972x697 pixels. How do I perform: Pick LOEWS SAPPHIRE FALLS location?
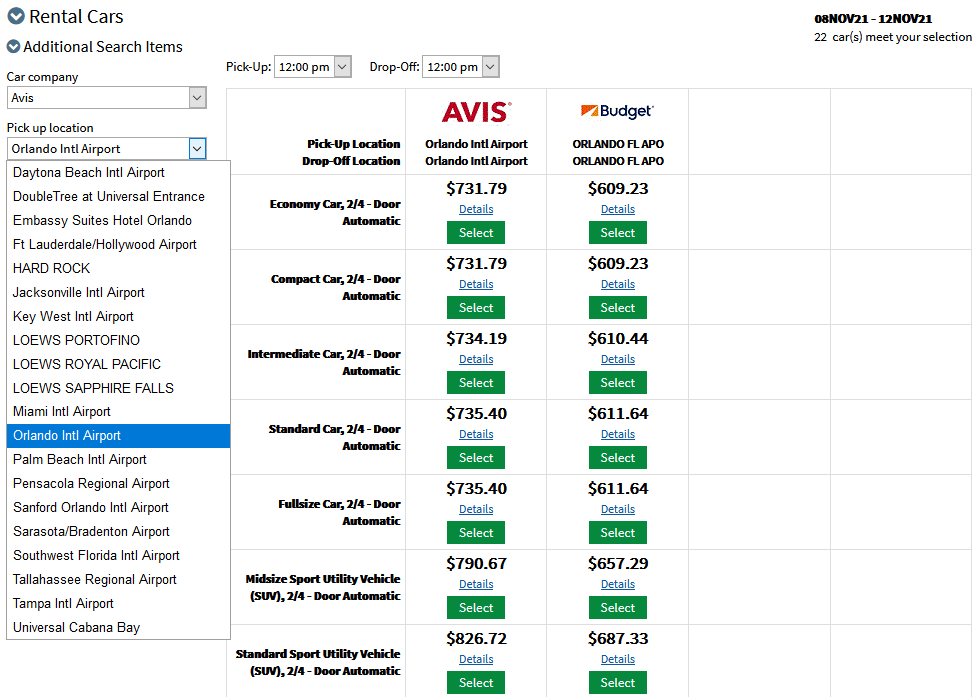coord(118,388)
